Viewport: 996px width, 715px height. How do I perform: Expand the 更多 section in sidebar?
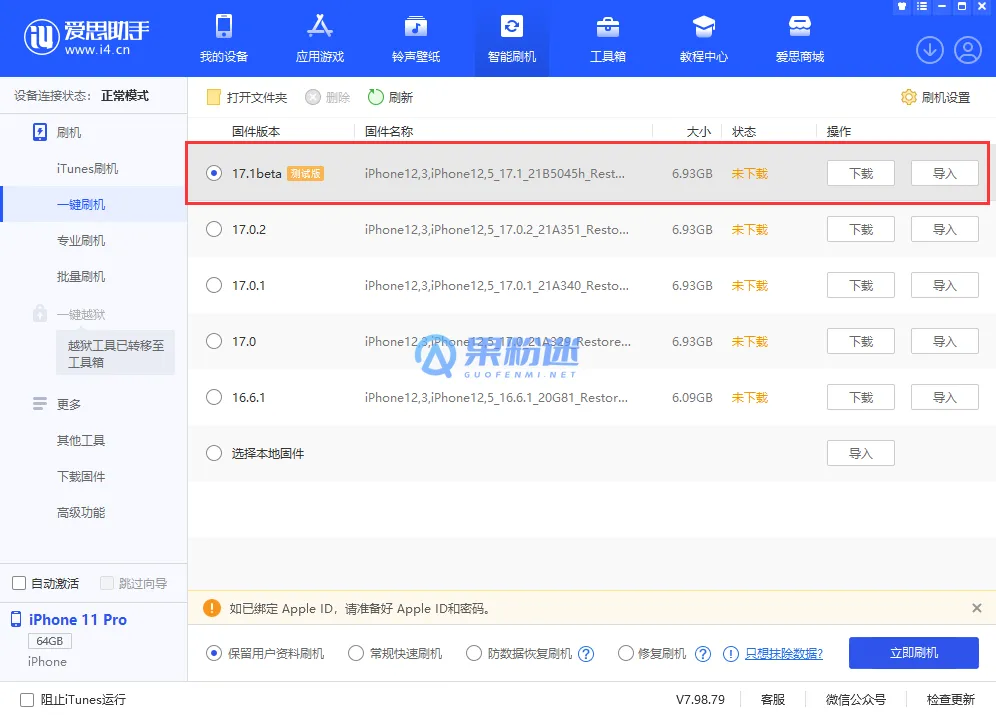pyautogui.click(x=68, y=404)
